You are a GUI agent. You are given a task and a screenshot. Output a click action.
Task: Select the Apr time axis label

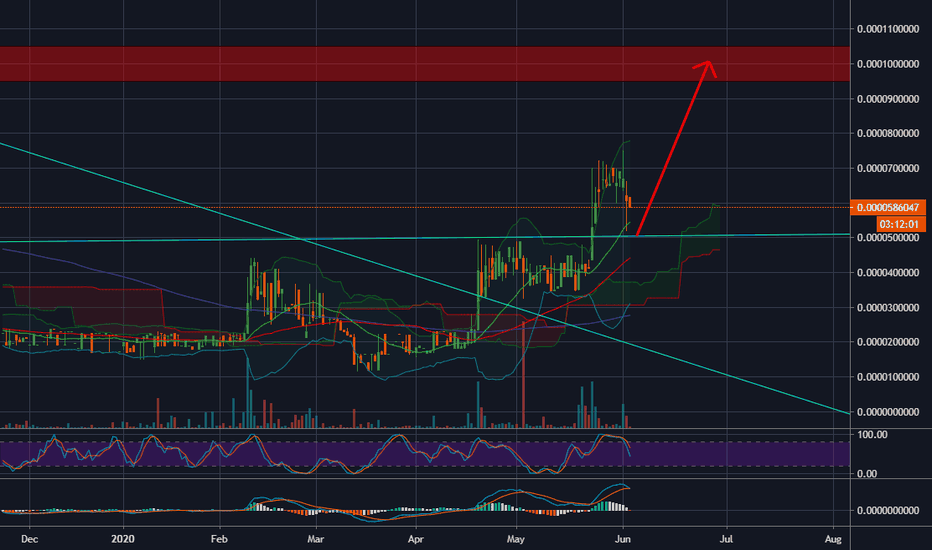click(x=415, y=539)
